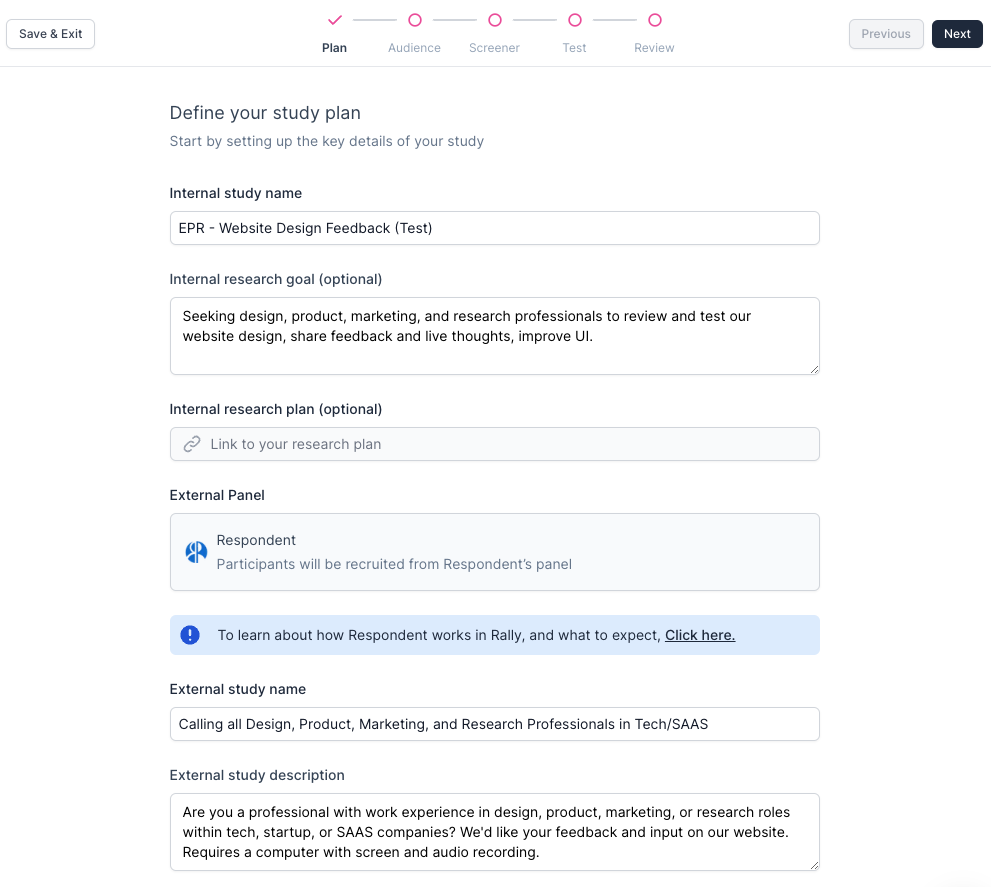Click into the Internal research goal textarea
This screenshot has height=887, width=991.
tap(494, 336)
